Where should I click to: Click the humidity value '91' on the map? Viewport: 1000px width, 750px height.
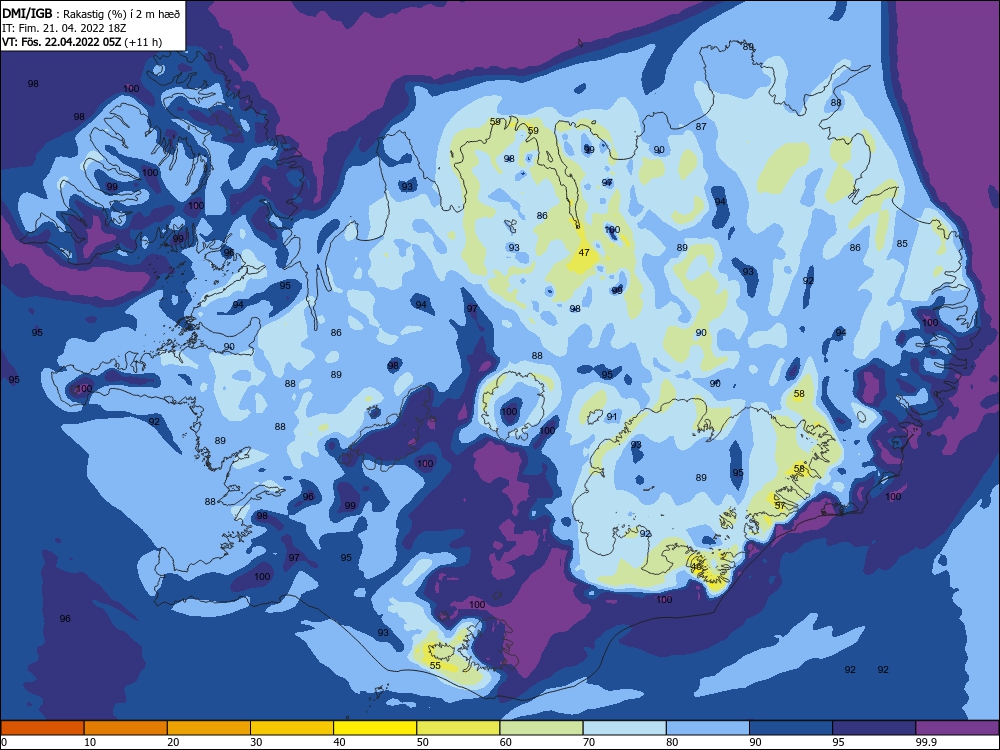coord(612,416)
